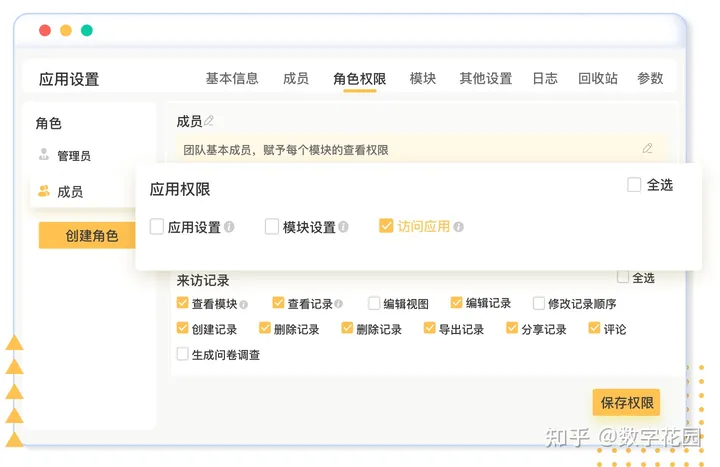Check the 编辑视图 checkbox

pos(374,303)
